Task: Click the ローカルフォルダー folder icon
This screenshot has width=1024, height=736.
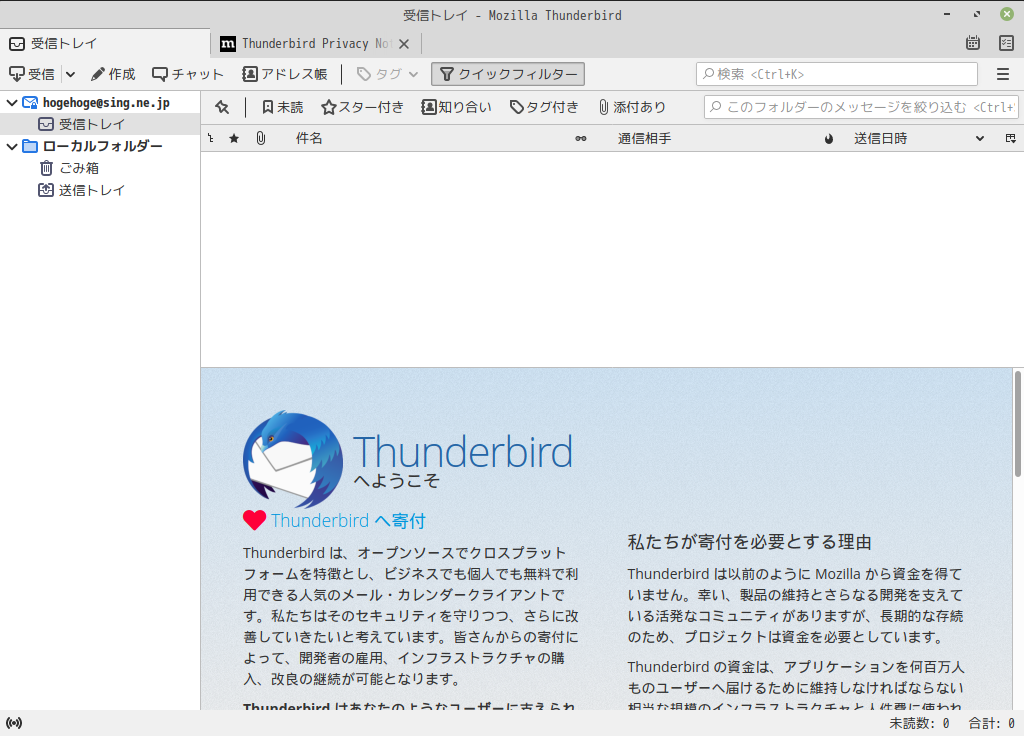Action: 30,146
